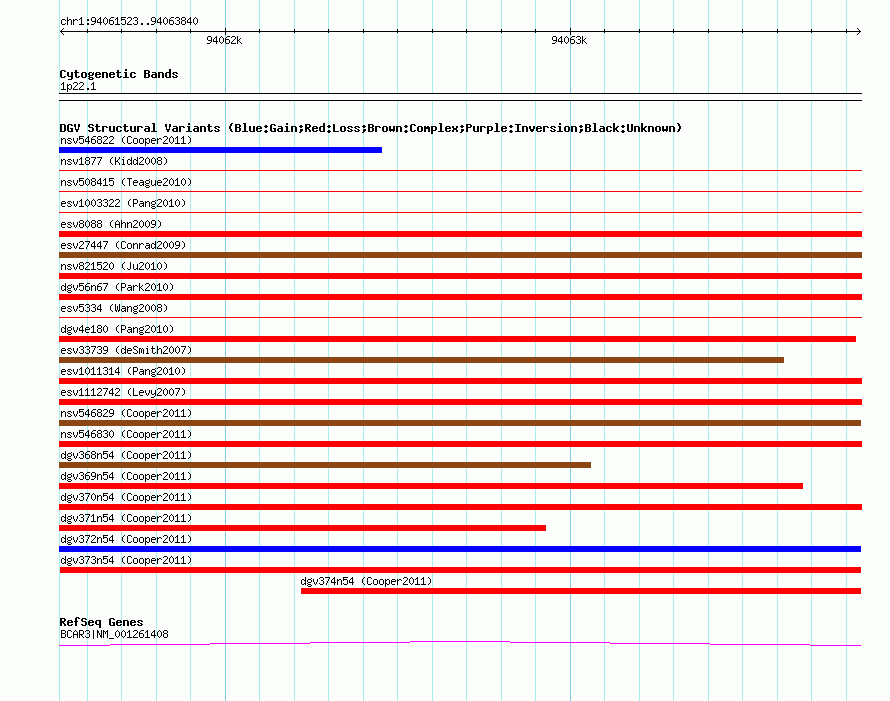890x701 pixels.
Task: Click the DGV Structural Variants track heading
Action: pos(370,128)
